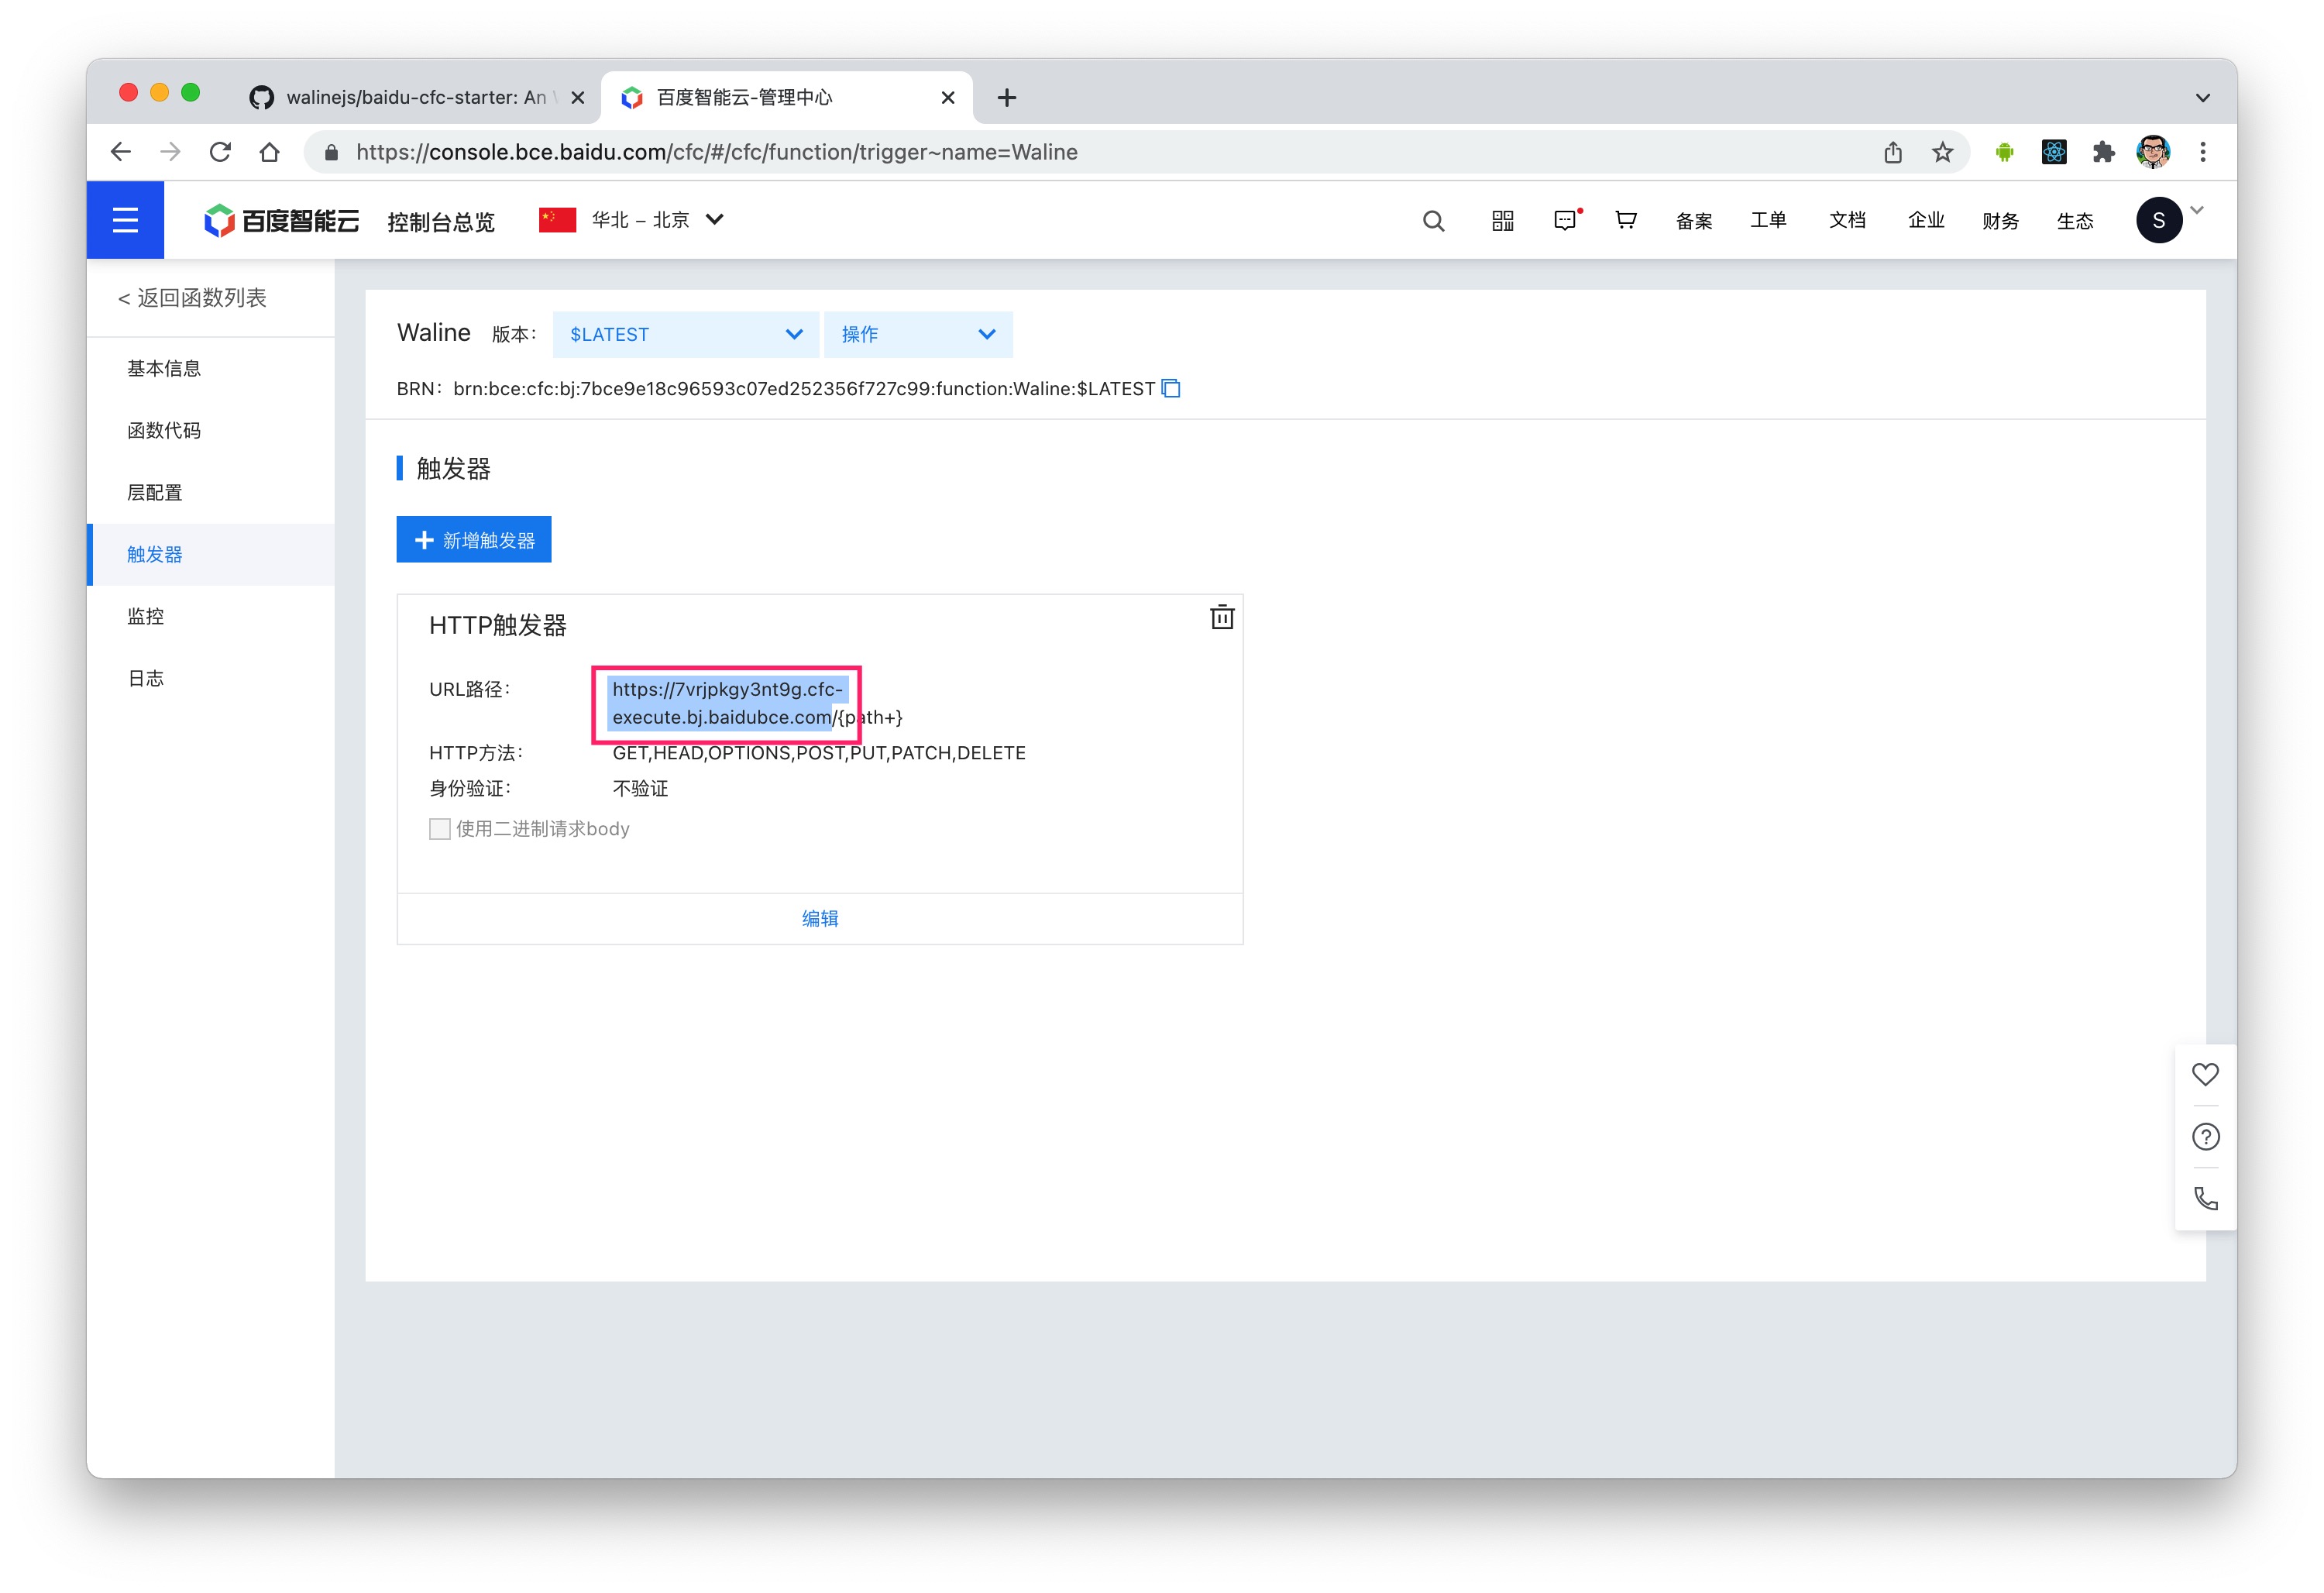Open the blue hamburger menu
The image size is (2324, 1593).
pyautogui.click(x=125, y=219)
